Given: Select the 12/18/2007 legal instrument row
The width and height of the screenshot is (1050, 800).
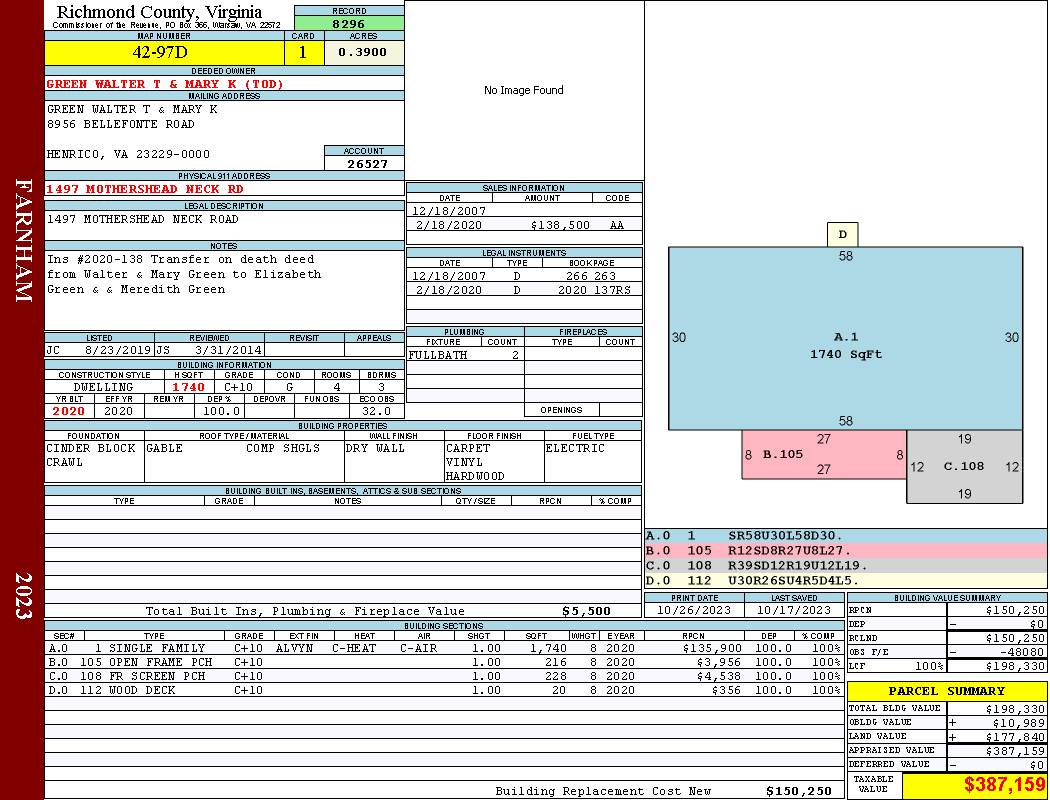Looking at the screenshot, I should coord(524,276).
